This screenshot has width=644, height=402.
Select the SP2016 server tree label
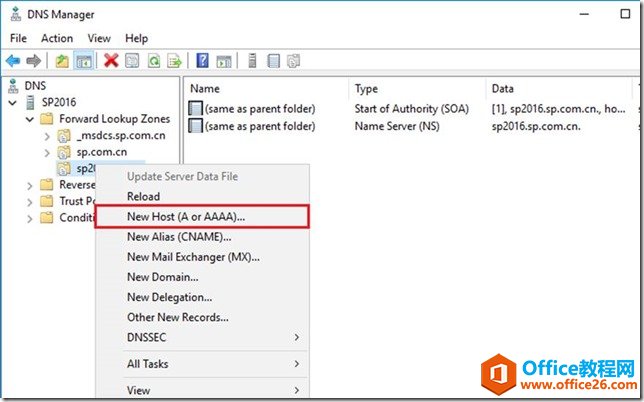59,102
